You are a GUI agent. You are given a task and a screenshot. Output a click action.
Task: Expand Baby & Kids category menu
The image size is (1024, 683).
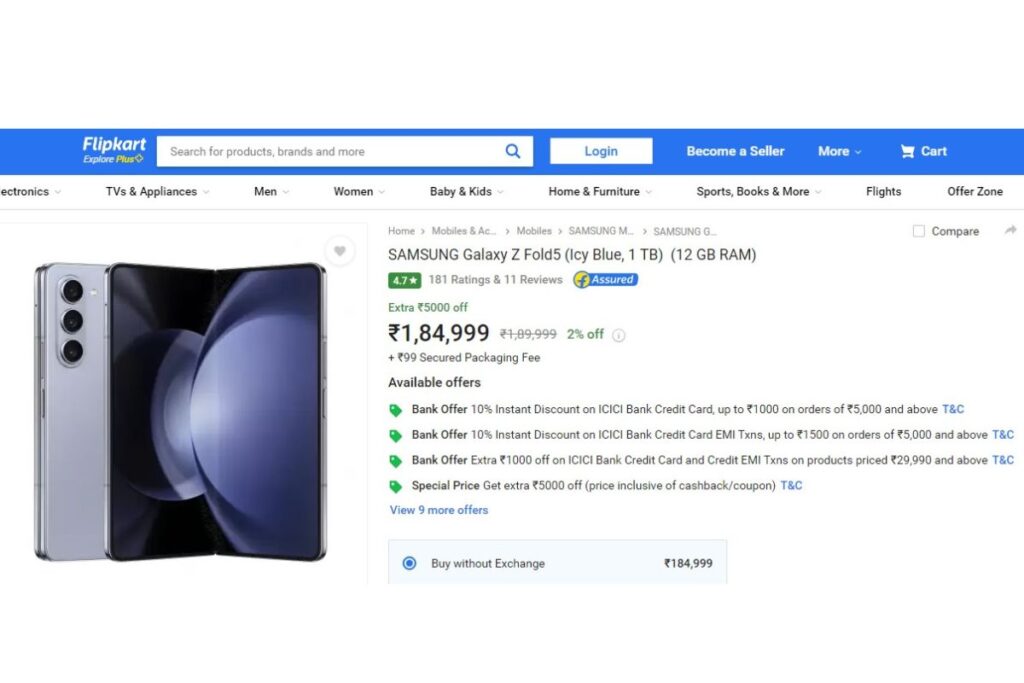point(466,191)
